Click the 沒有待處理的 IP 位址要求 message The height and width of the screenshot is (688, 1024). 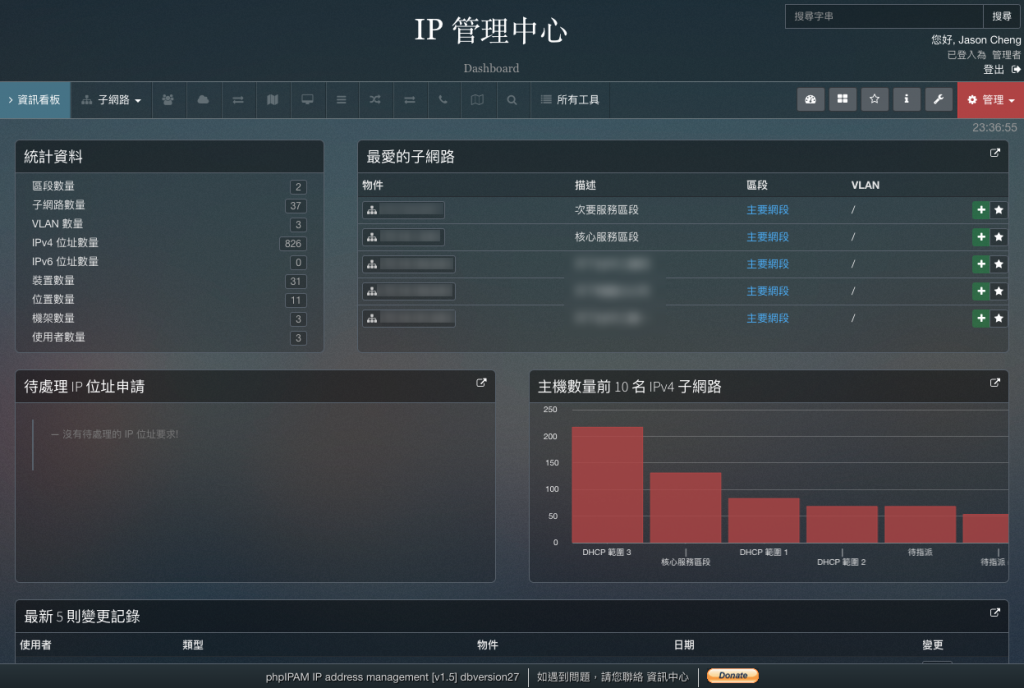click(x=114, y=434)
